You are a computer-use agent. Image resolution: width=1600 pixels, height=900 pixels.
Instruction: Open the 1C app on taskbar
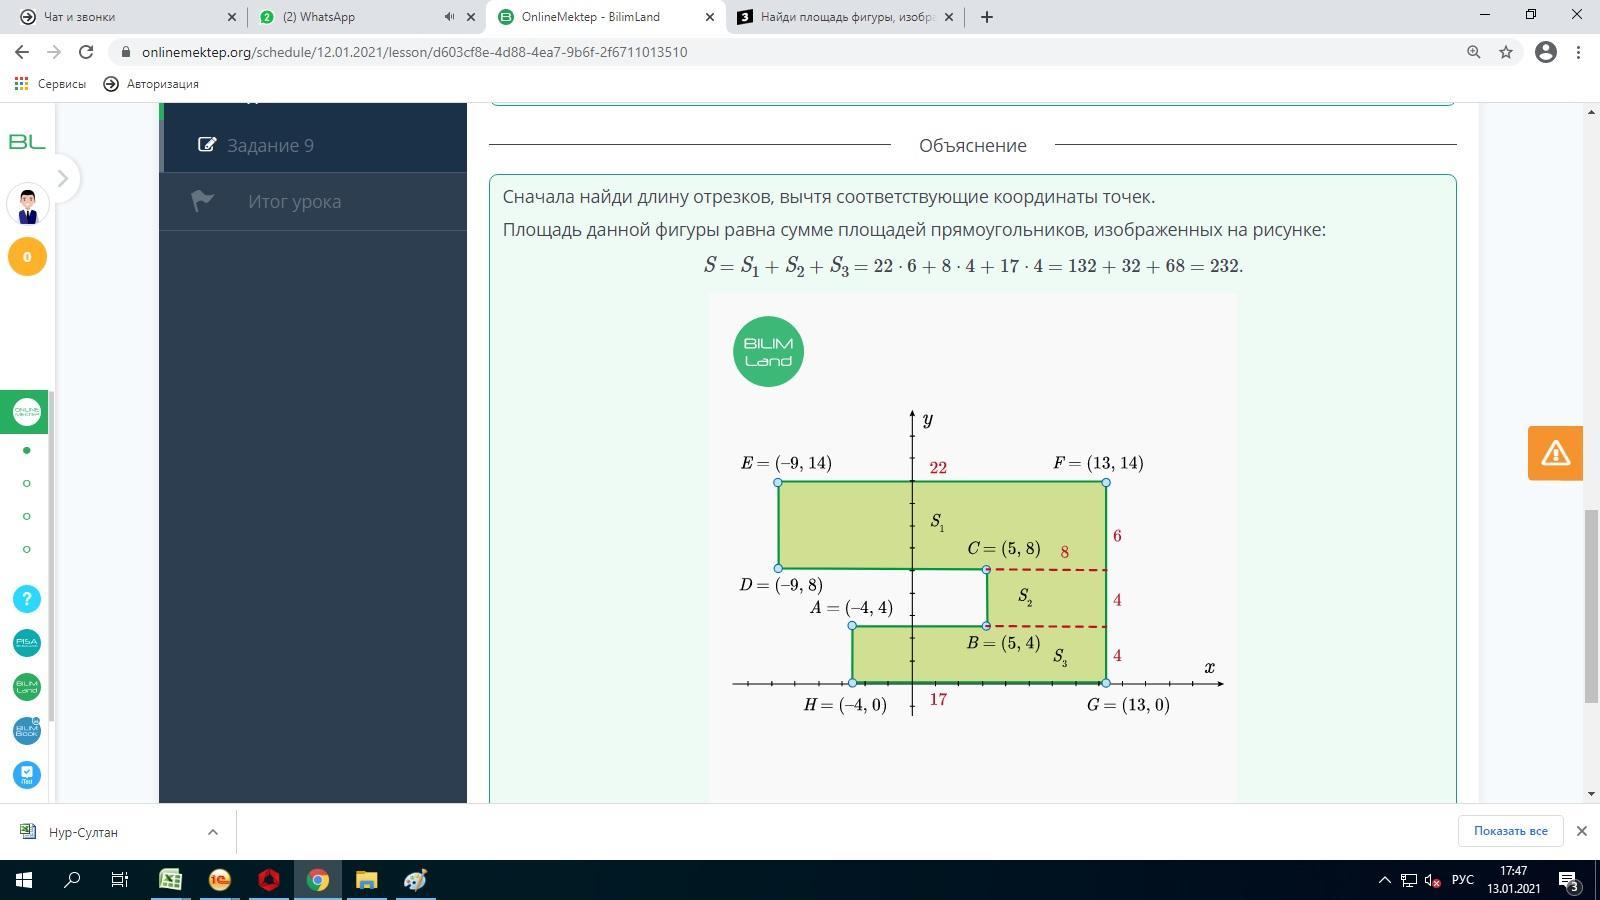point(219,880)
